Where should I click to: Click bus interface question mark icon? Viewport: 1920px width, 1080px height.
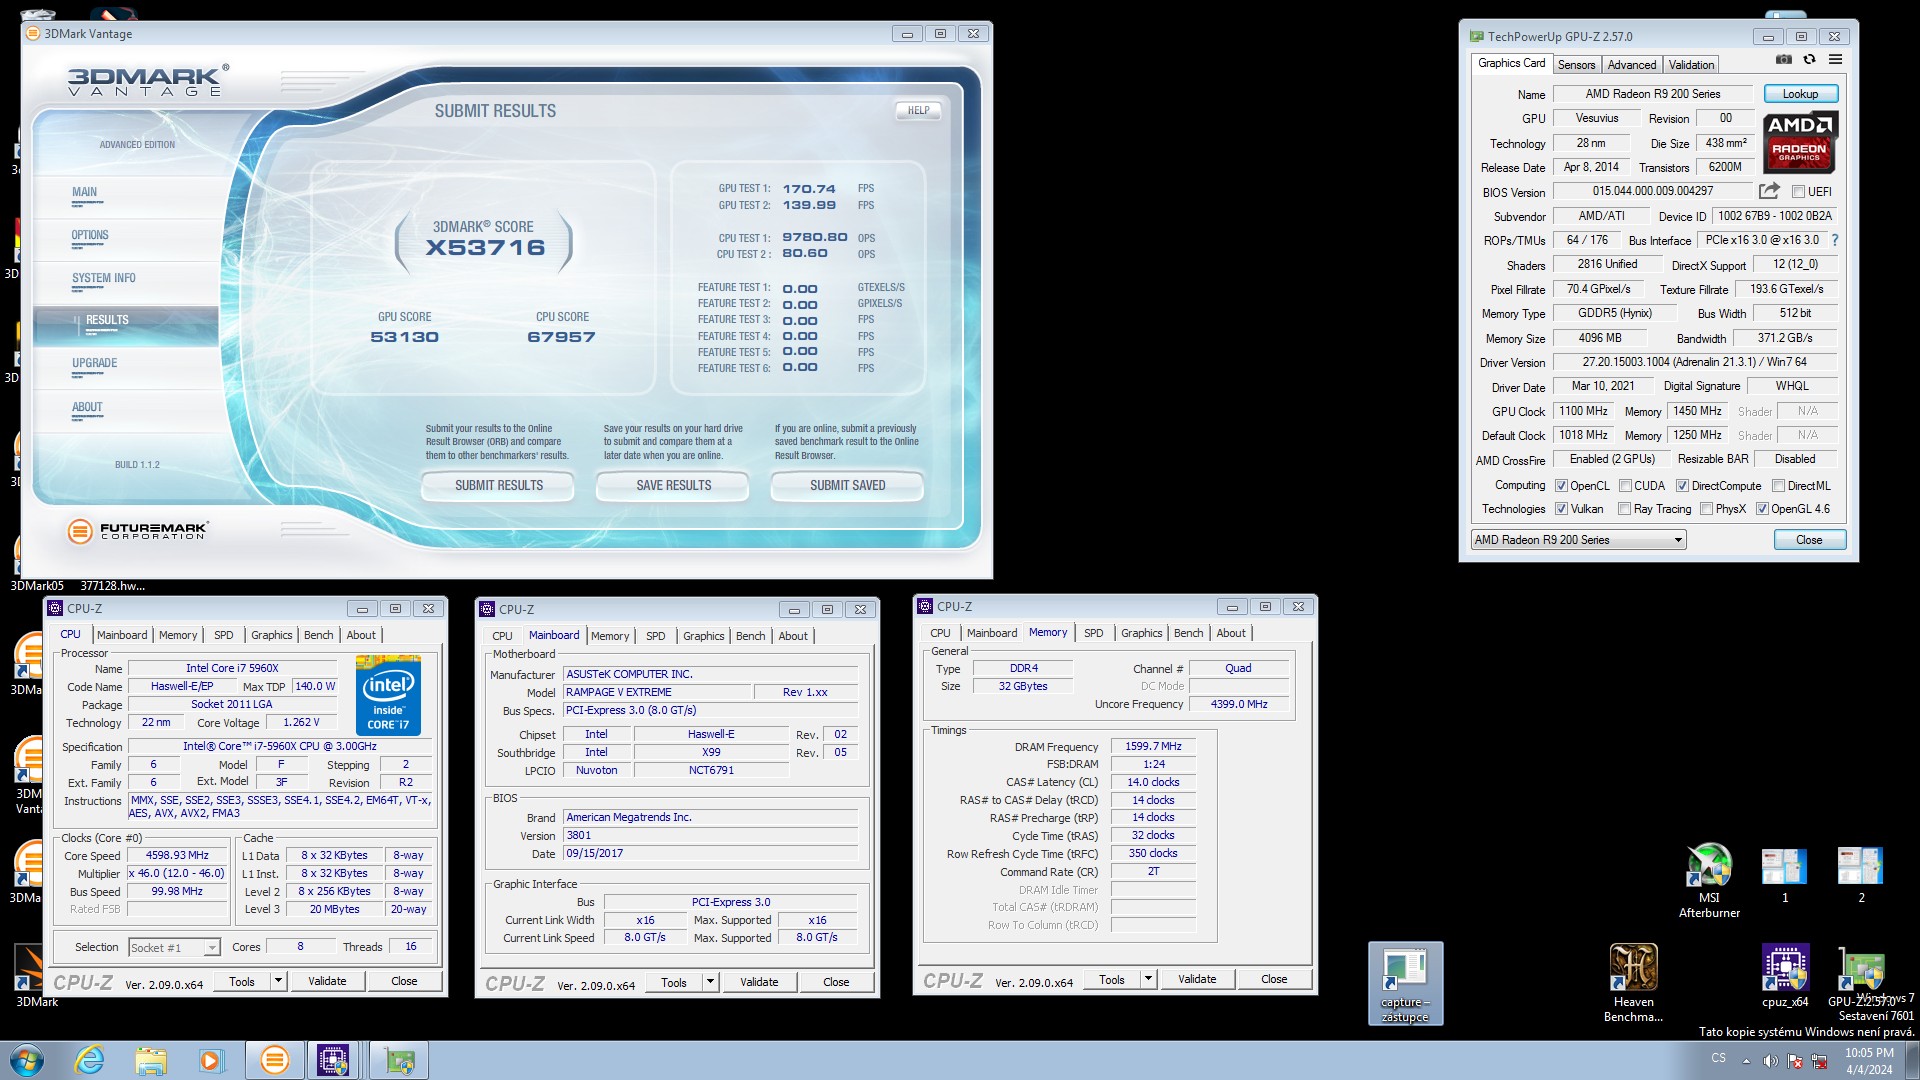[x=1835, y=241]
